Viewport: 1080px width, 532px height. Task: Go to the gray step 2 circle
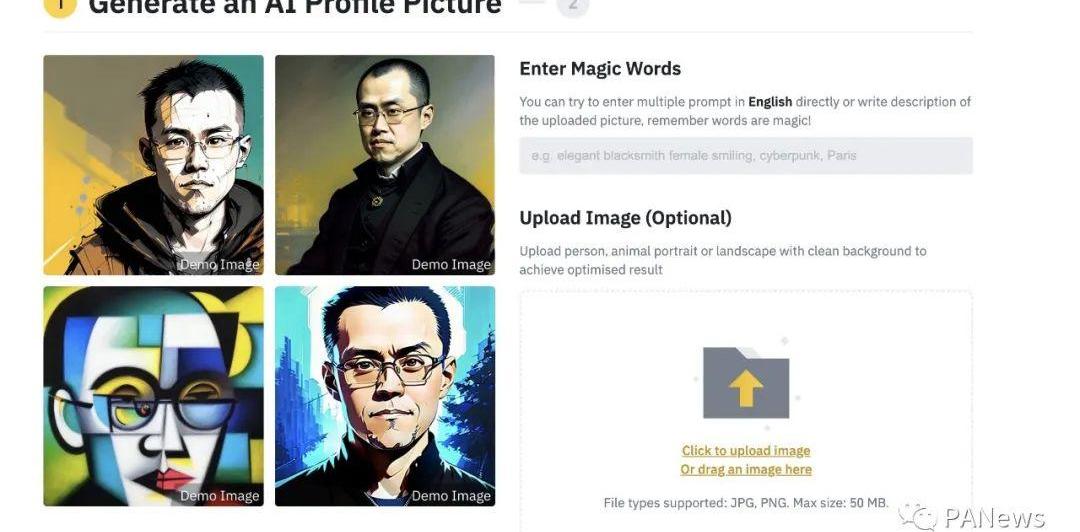coord(573,7)
